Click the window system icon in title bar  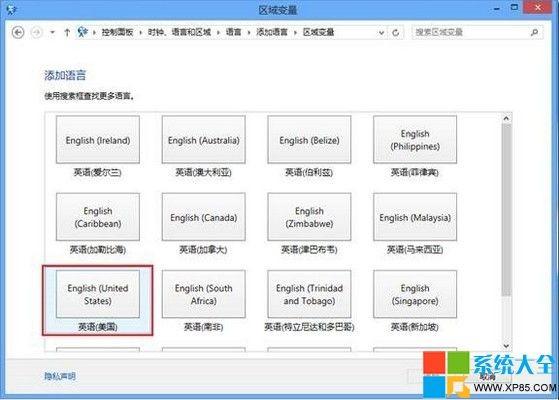pyautogui.click(x=11, y=9)
